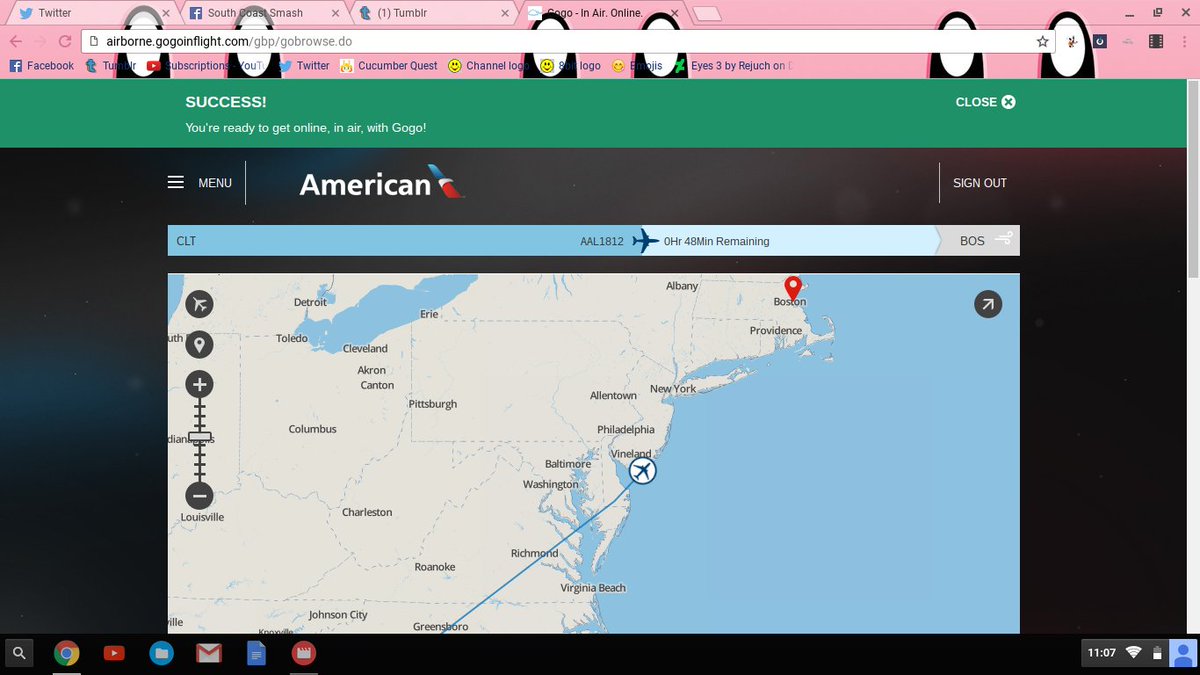
Task: Open the Channel logo bookmark
Action: pyautogui.click(x=488, y=65)
